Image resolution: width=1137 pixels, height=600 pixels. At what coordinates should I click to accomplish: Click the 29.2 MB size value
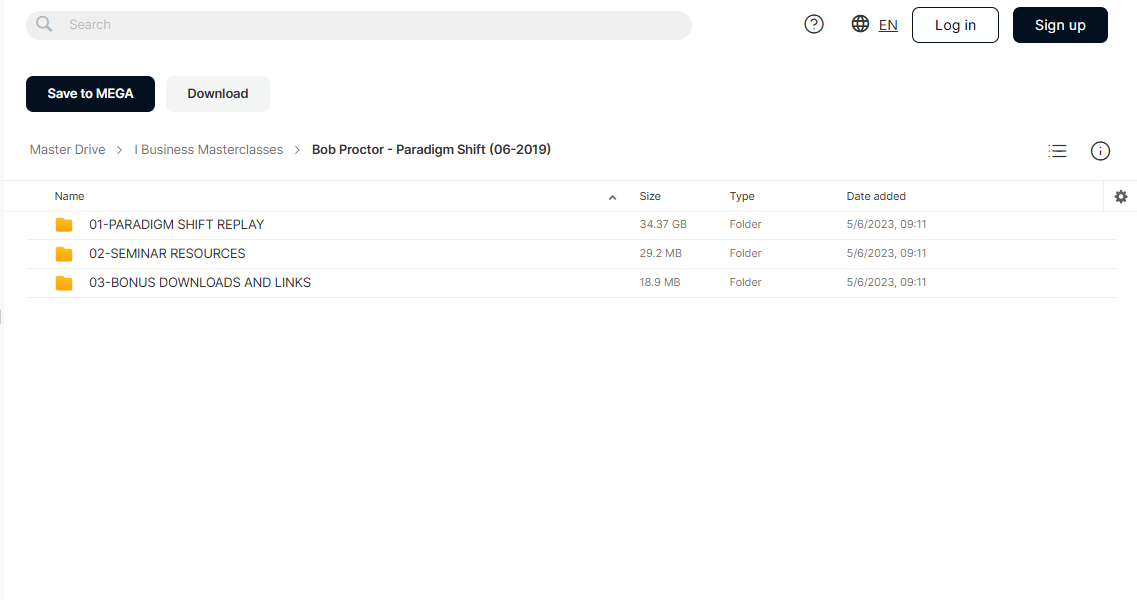[x=661, y=254]
